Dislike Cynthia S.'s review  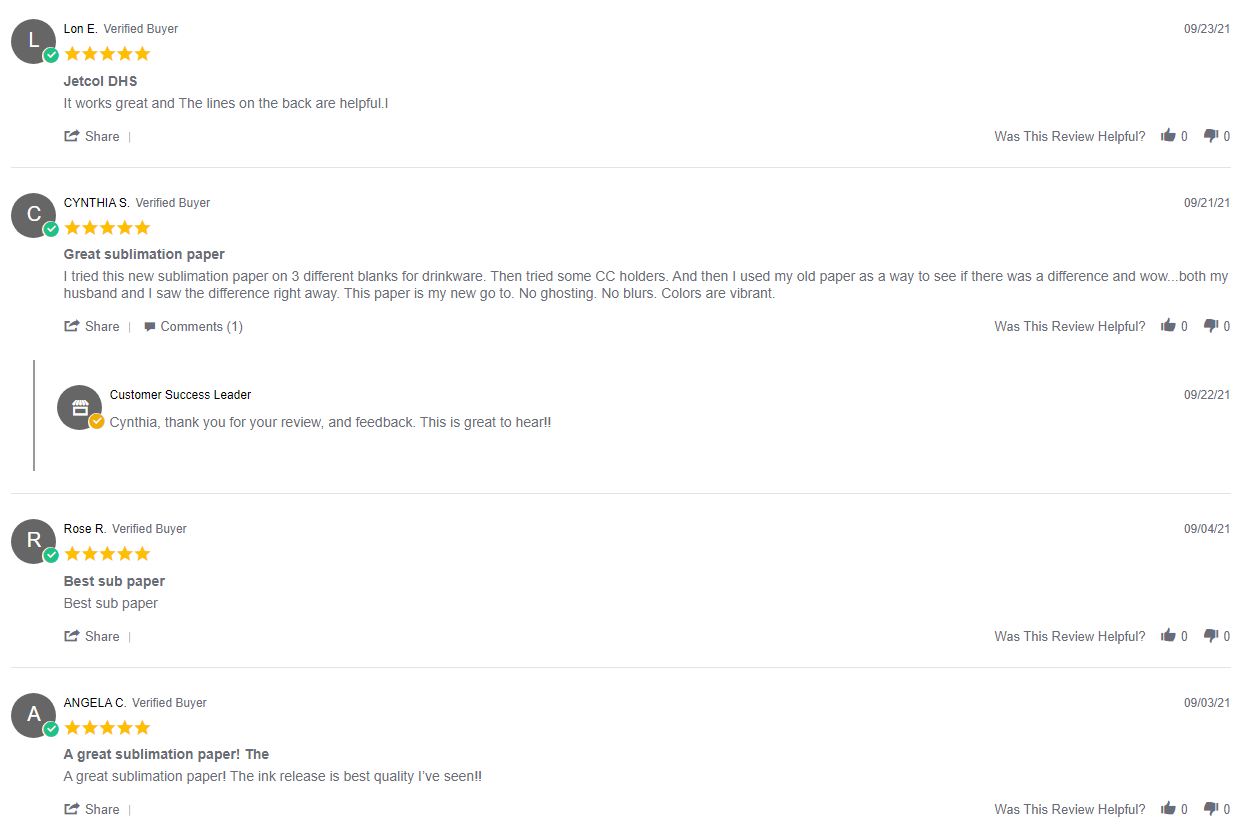[x=1211, y=326]
